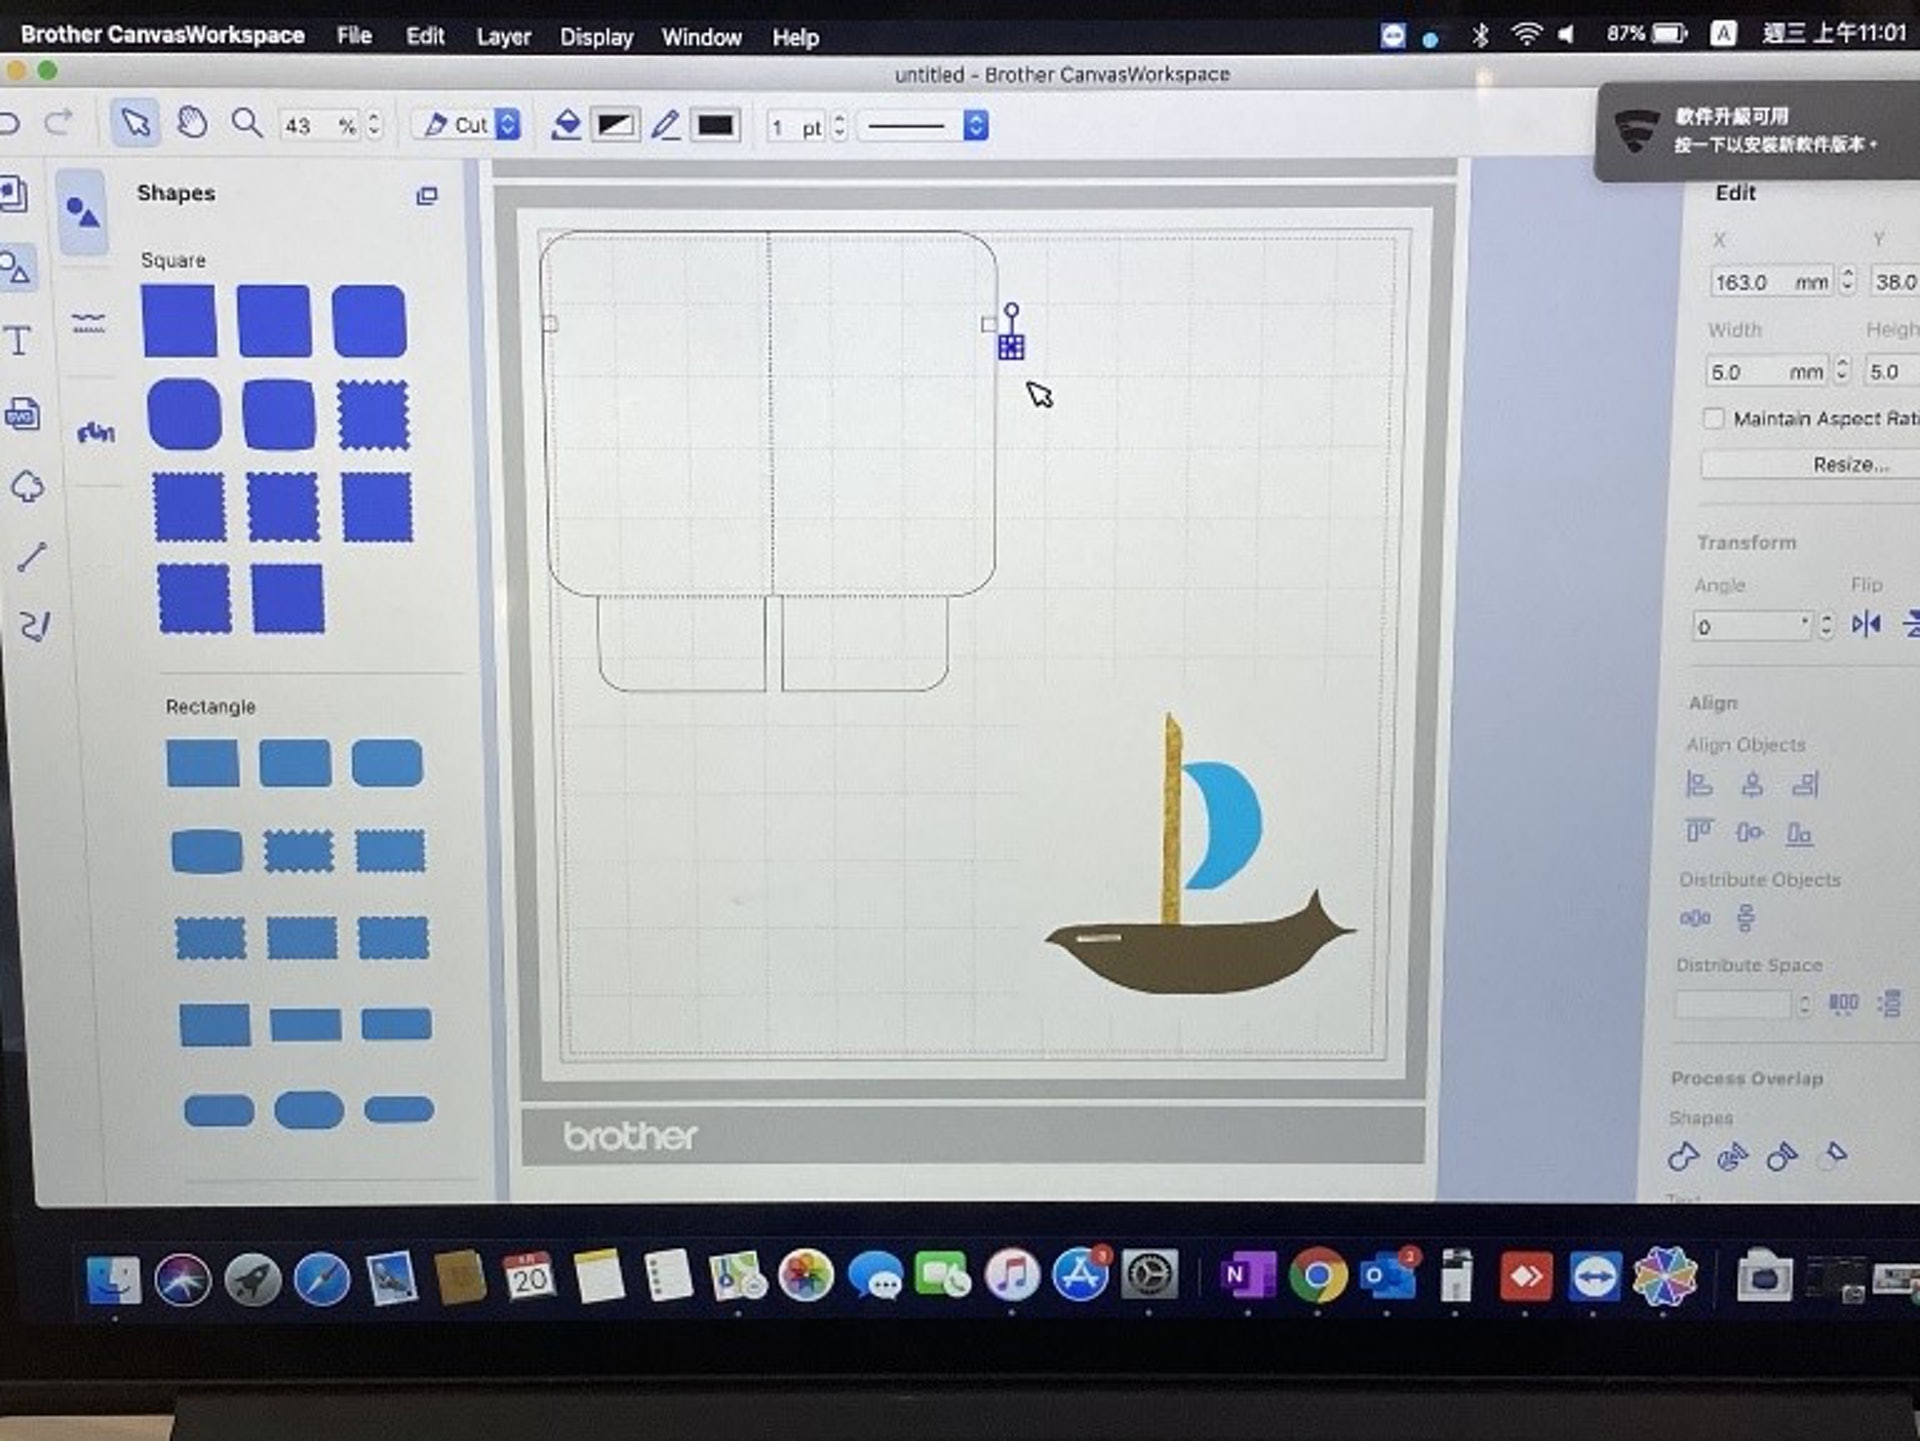Screen dimensions: 1920x1441
Task: Open the File menu
Action: click(x=354, y=36)
